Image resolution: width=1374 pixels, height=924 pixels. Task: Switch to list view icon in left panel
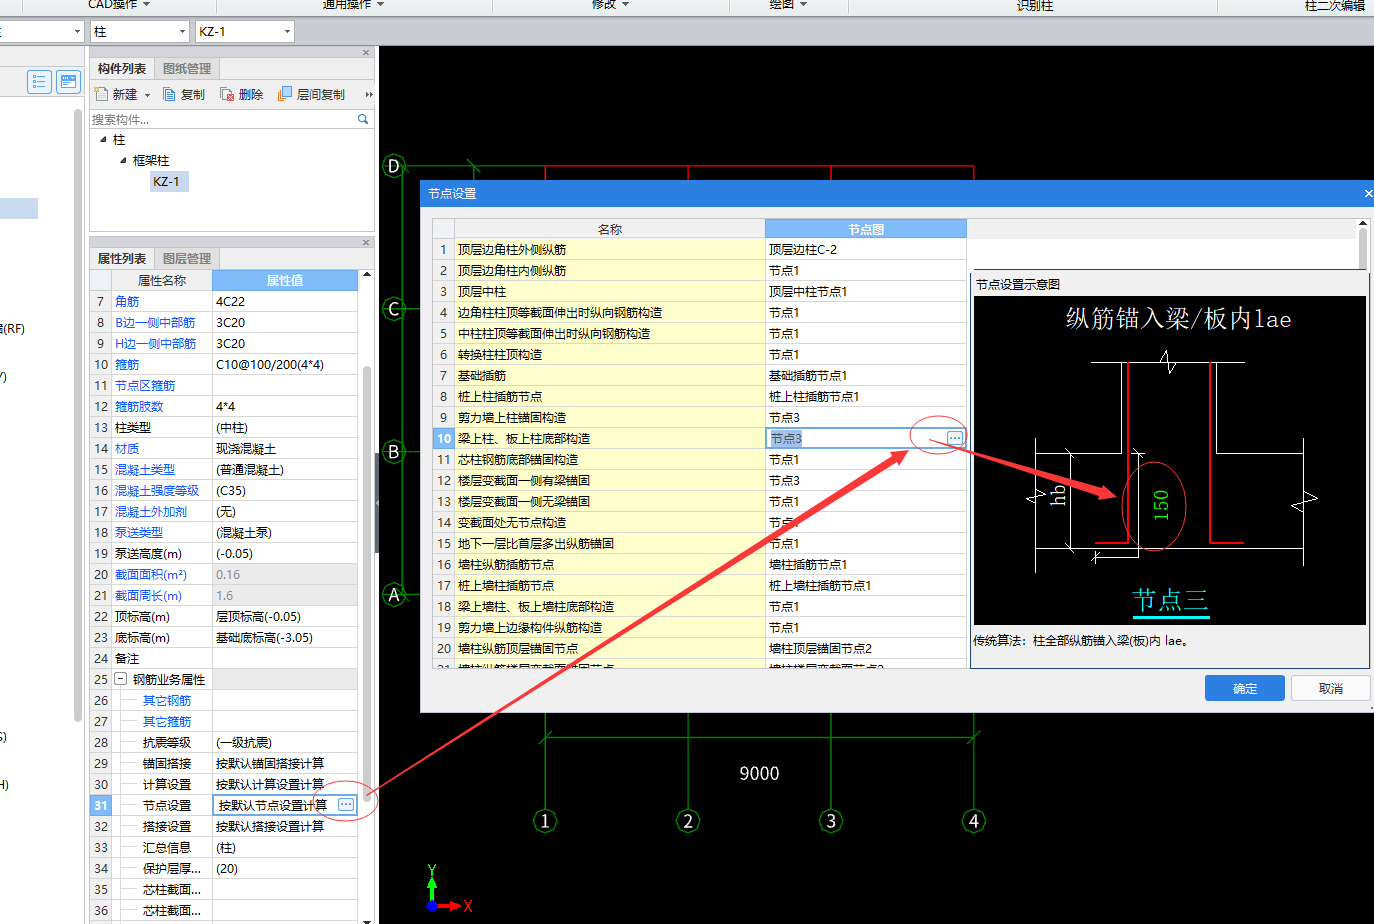pos(39,82)
